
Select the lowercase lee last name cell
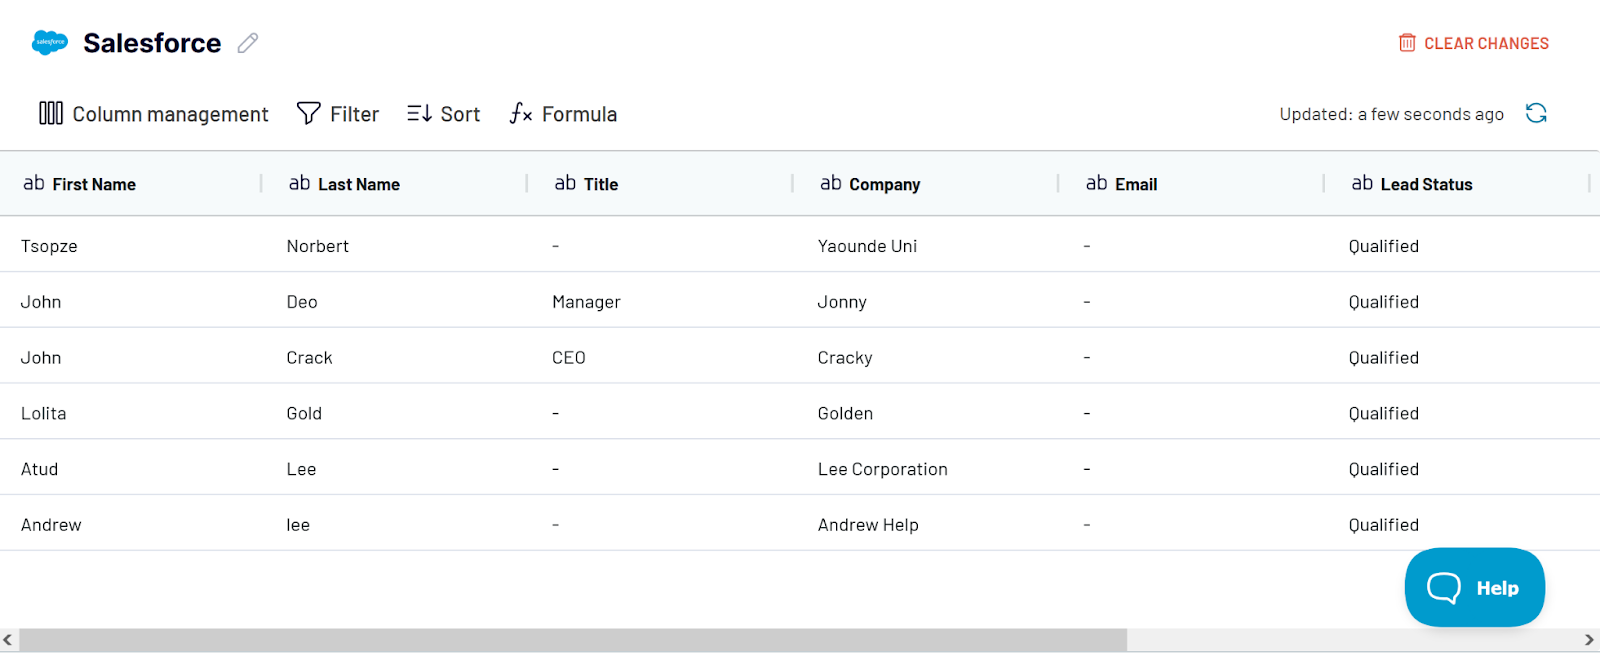[x=298, y=525]
